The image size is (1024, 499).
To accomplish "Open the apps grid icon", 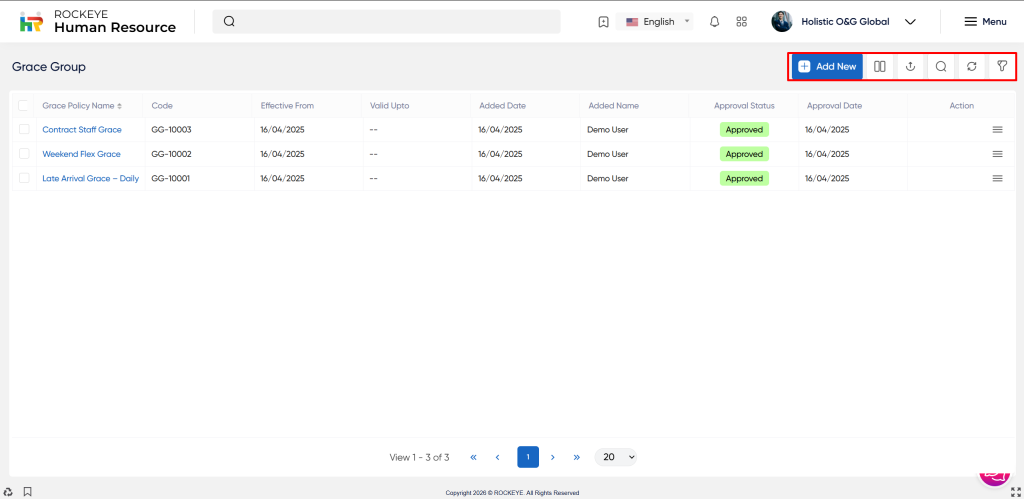I will click(741, 22).
